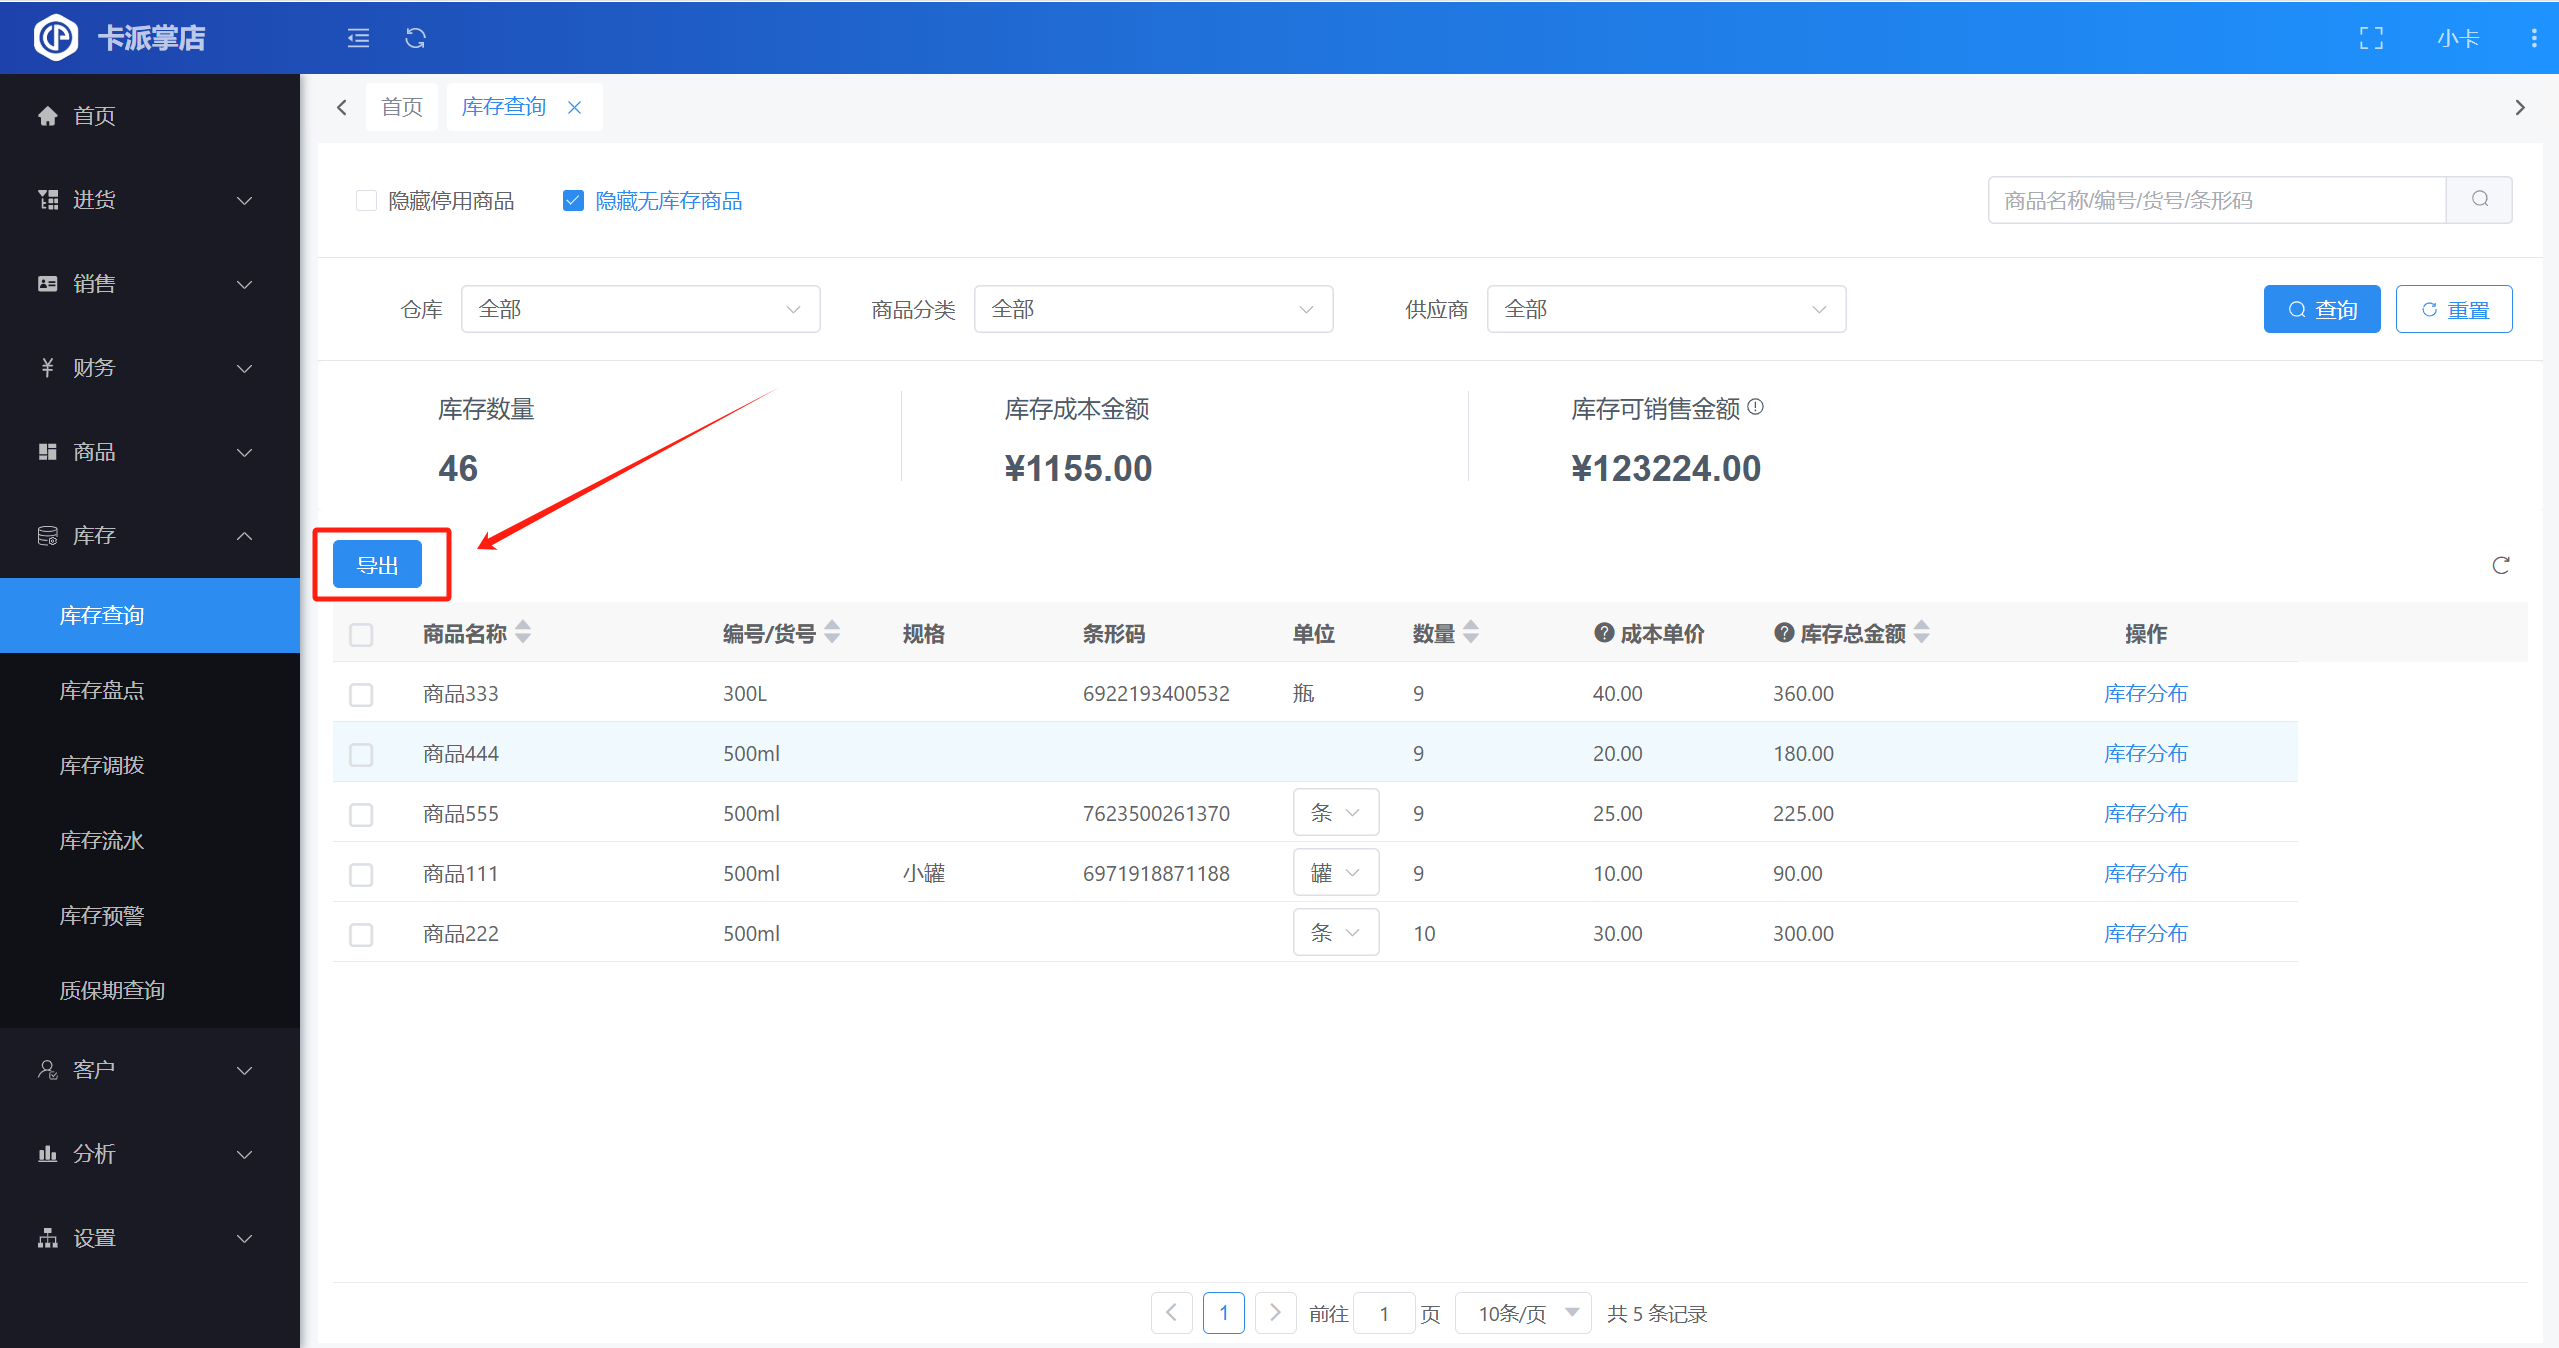This screenshot has width=2559, height=1348.
Task: Click the info icon beside 库存可销售金额
Action: tap(1756, 407)
